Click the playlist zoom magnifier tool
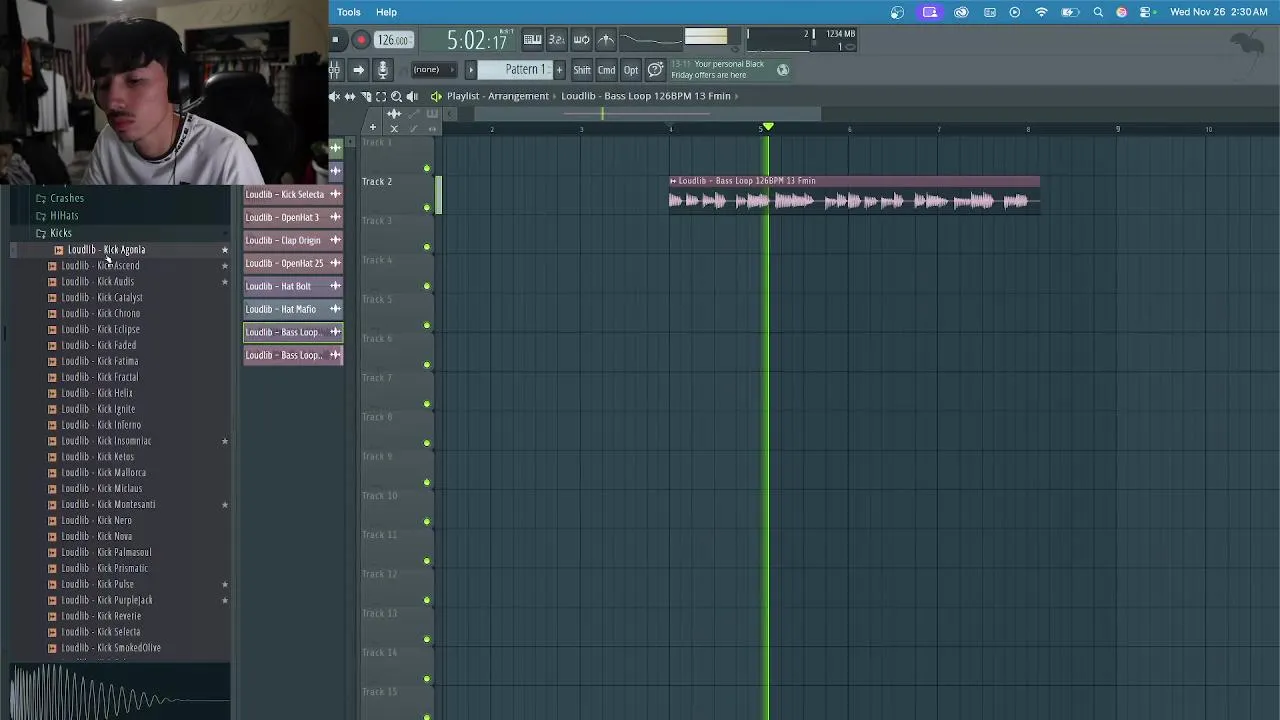Viewport: 1280px width, 720px height. click(x=396, y=96)
